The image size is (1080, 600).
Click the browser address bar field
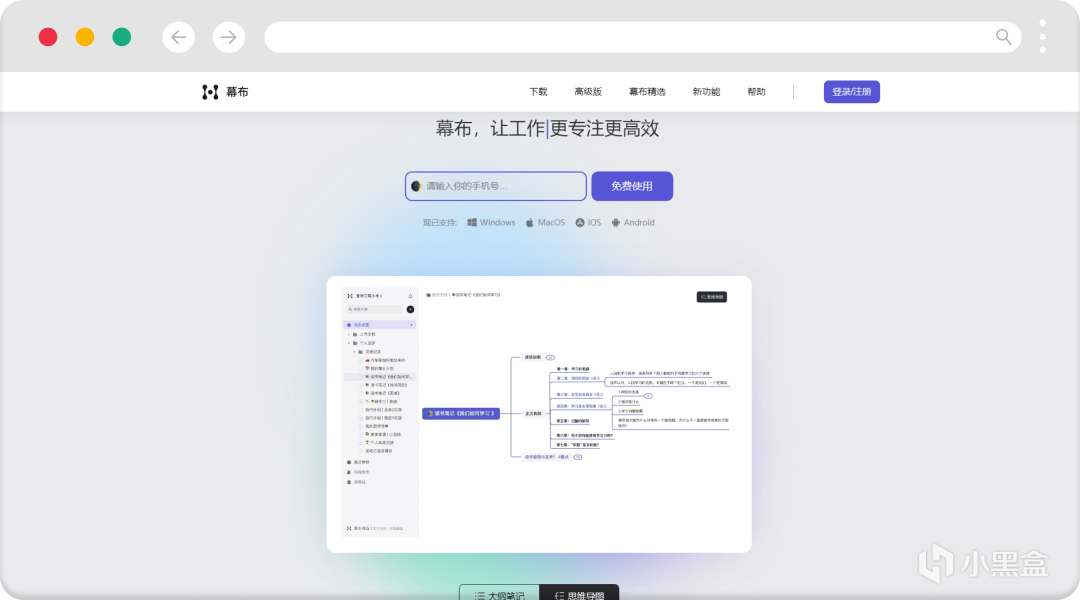643,37
